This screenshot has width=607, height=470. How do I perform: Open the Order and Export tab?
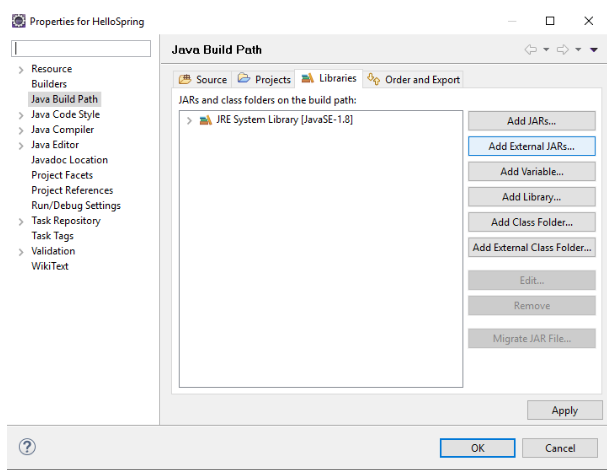pos(414,80)
